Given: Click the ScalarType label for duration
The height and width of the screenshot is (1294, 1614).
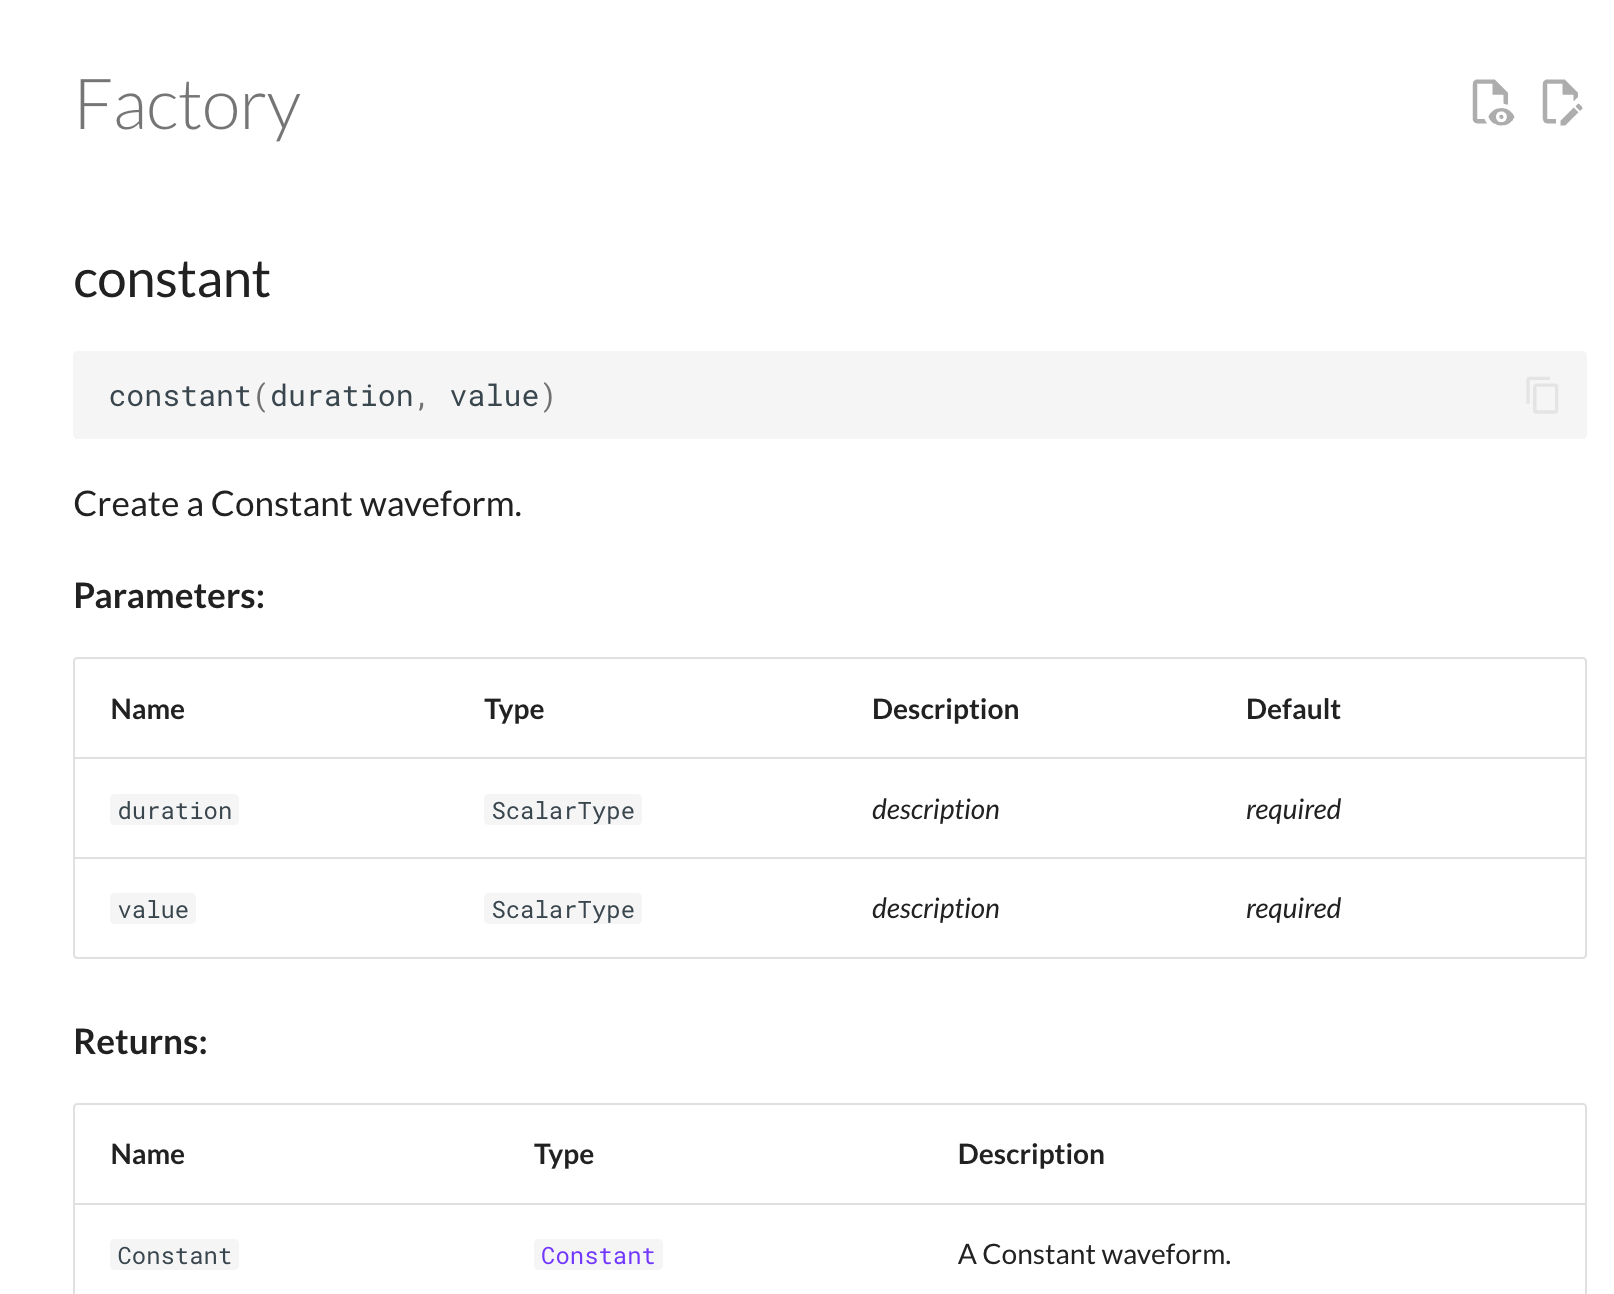Looking at the screenshot, I should coord(562,810).
